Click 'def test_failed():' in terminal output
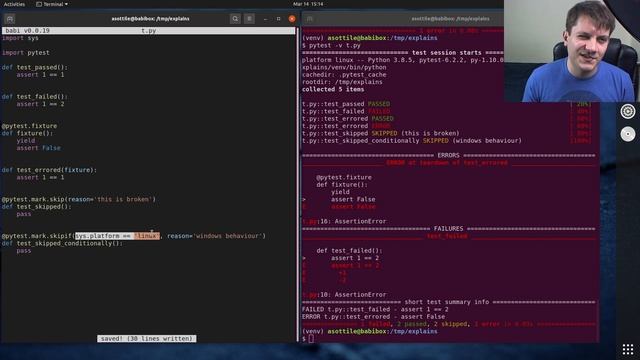 (x=349, y=251)
